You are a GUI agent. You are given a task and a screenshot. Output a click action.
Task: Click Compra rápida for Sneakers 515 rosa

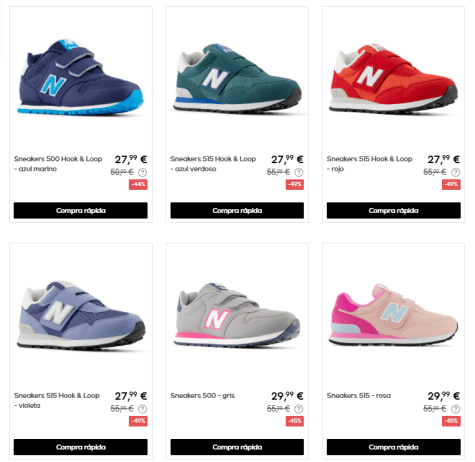394,447
